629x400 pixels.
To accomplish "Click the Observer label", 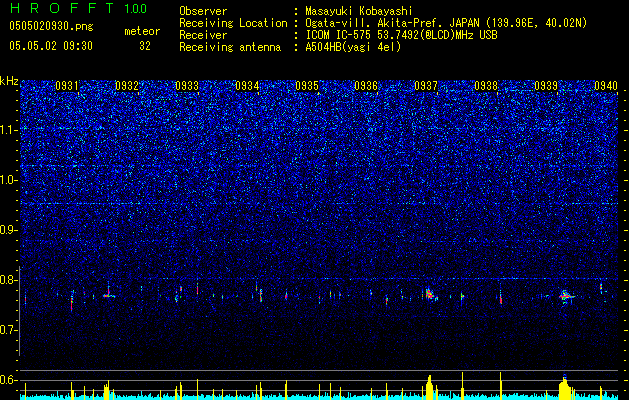I will (x=203, y=11).
